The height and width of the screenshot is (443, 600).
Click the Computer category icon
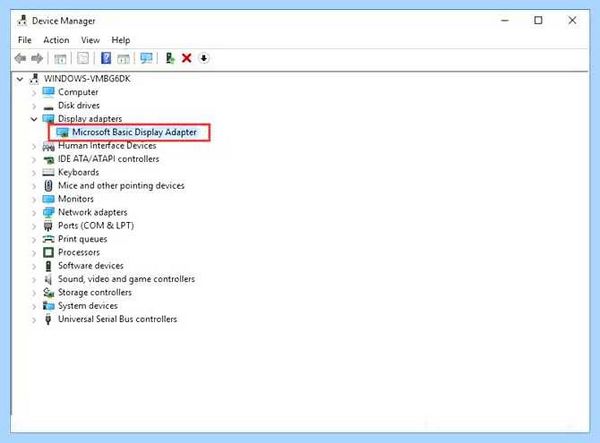pyautogui.click(x=49, y=92)
